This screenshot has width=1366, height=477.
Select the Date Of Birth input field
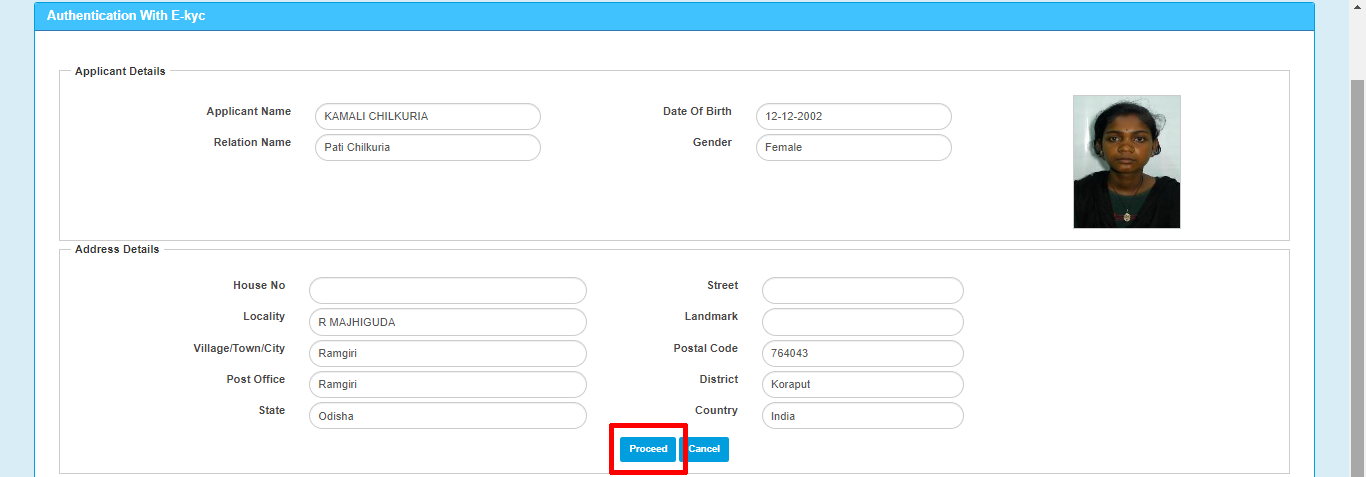pyautogui.click(x=854, y=116)
